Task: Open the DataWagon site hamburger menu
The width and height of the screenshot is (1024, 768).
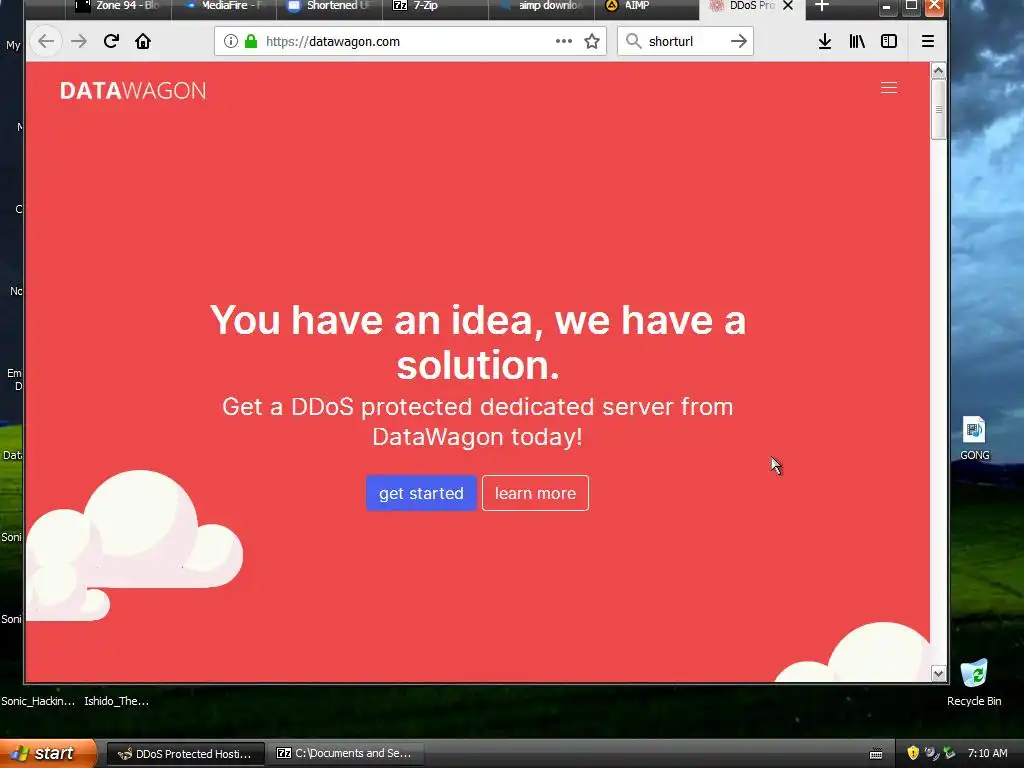Action: click(x=889, y=88)
